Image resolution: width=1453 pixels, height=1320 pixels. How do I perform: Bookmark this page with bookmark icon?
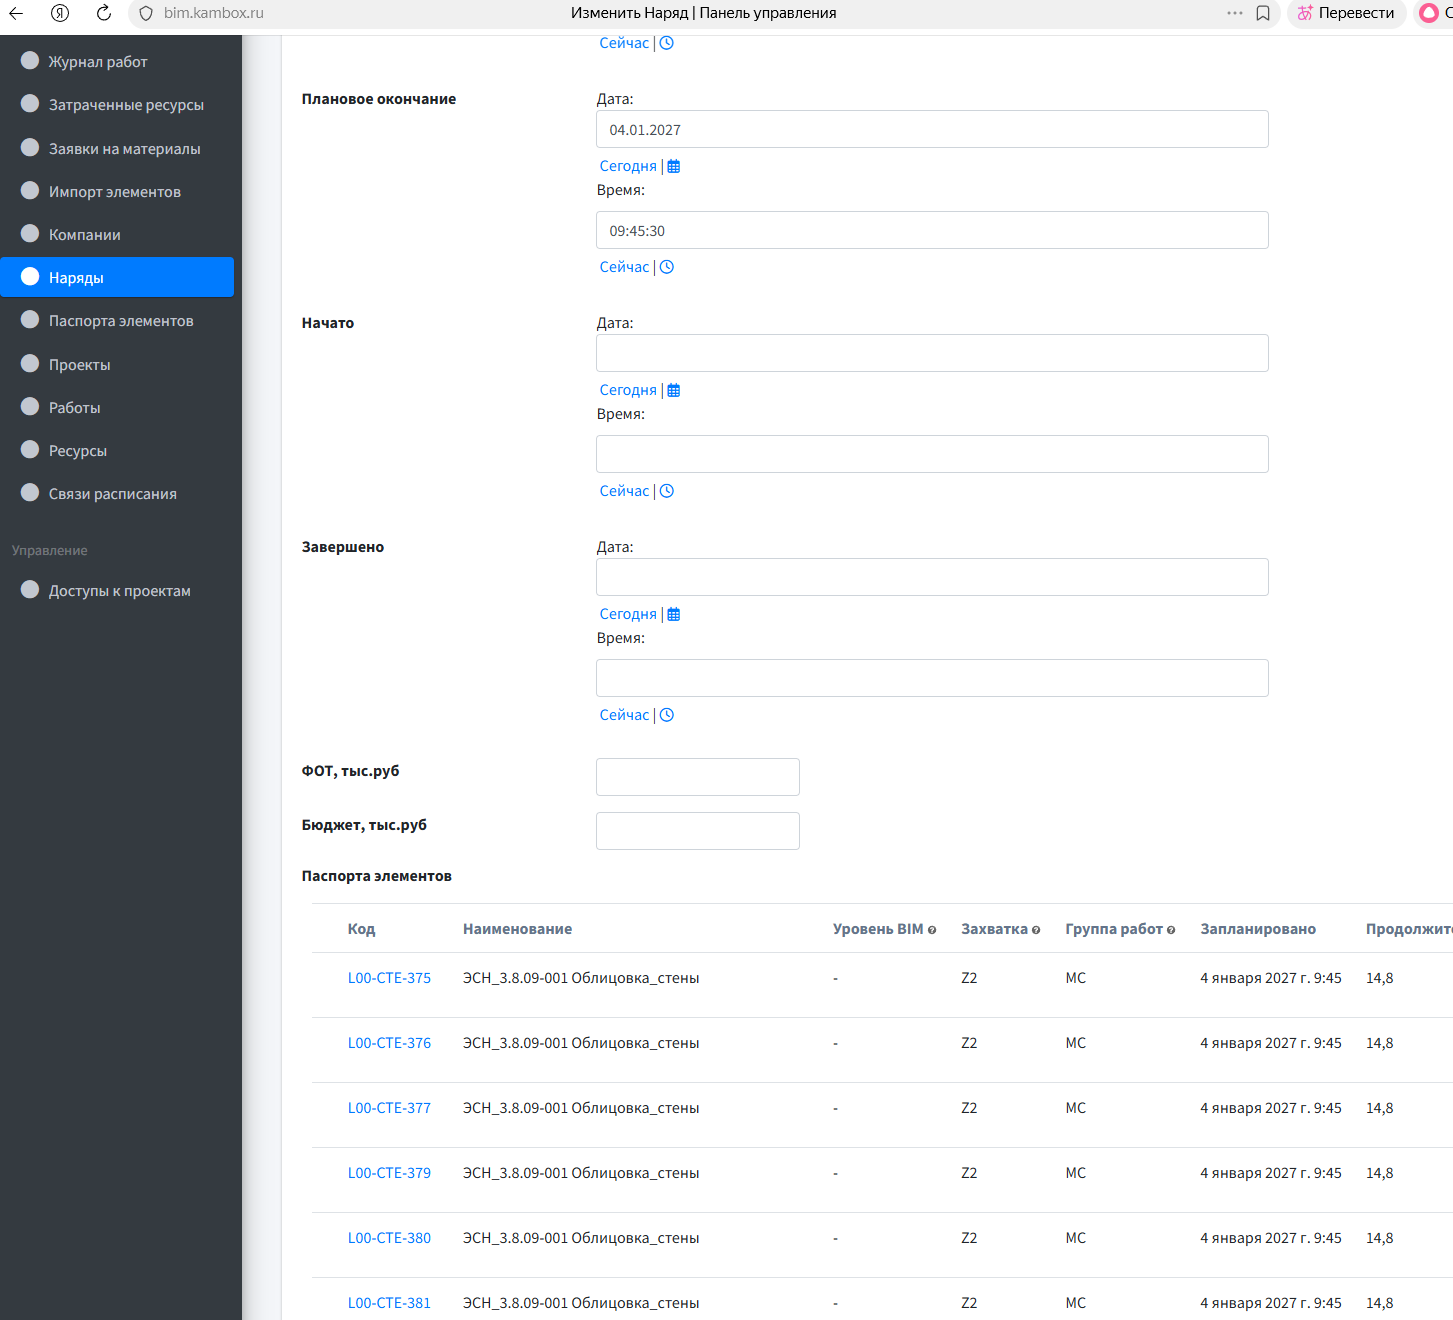[1263, 13]
